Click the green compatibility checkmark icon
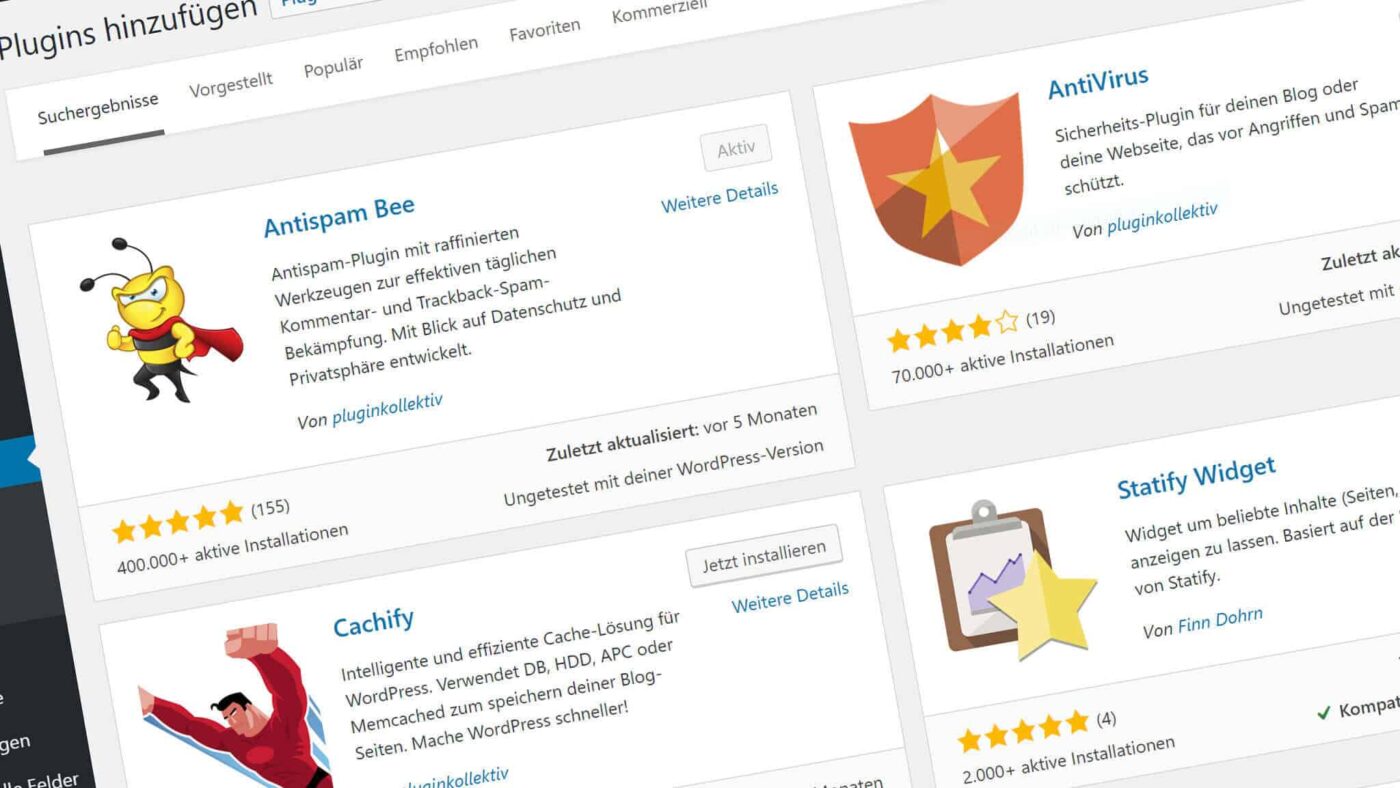The width and height of the screenshot is (1400, 788). [x=1323, y=713]
